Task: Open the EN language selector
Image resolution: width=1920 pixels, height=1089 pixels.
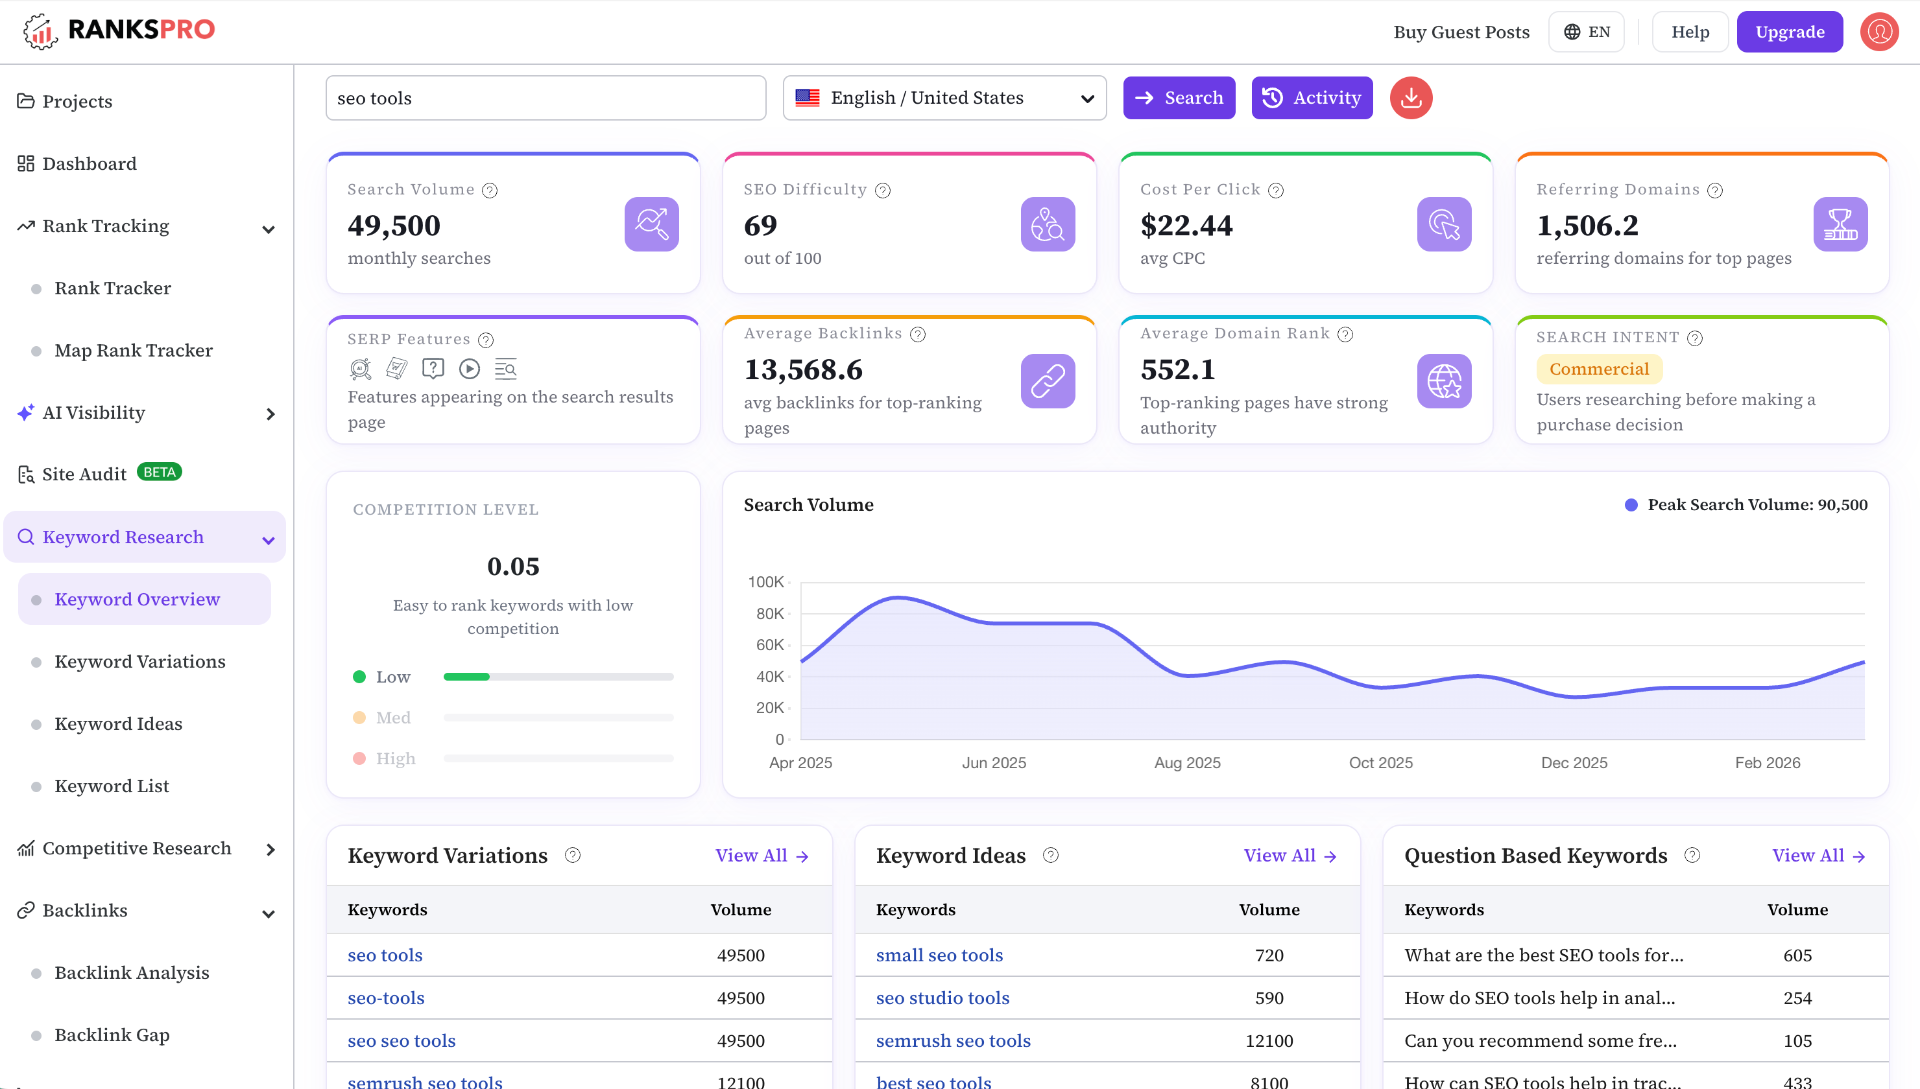Action: tap(1586, 32)
